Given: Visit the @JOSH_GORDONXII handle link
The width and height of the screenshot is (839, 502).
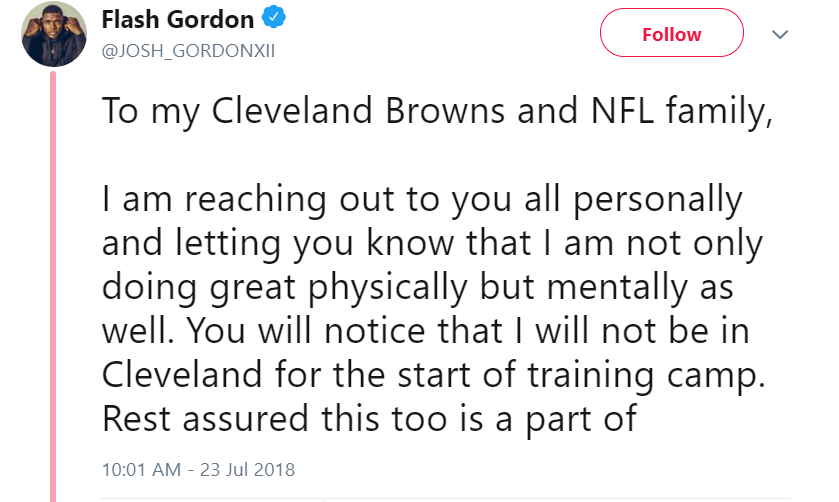Looking at the screenshot, I should tap(188, 51).
